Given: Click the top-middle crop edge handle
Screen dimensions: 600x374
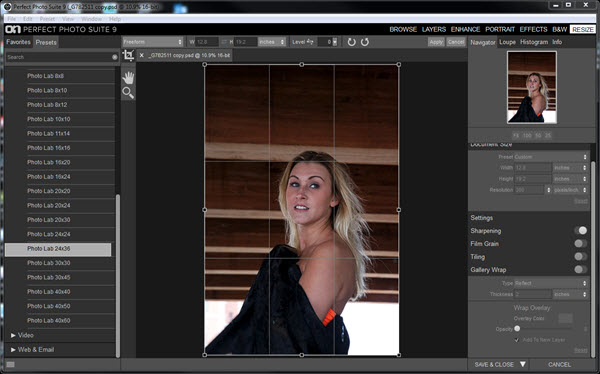Looking at the screenshot, I should pos(302,65).
